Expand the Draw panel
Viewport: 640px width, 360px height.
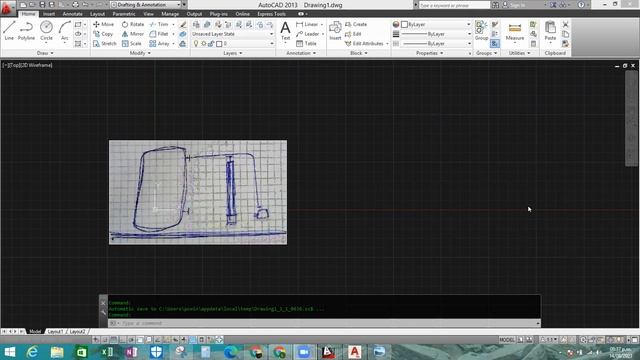(x=45, y=53)
